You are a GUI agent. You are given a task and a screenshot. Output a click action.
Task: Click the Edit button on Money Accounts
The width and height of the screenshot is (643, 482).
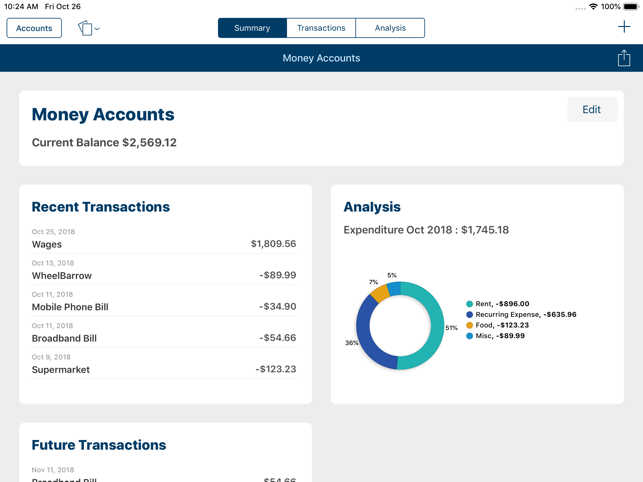(x=592, y=110)
